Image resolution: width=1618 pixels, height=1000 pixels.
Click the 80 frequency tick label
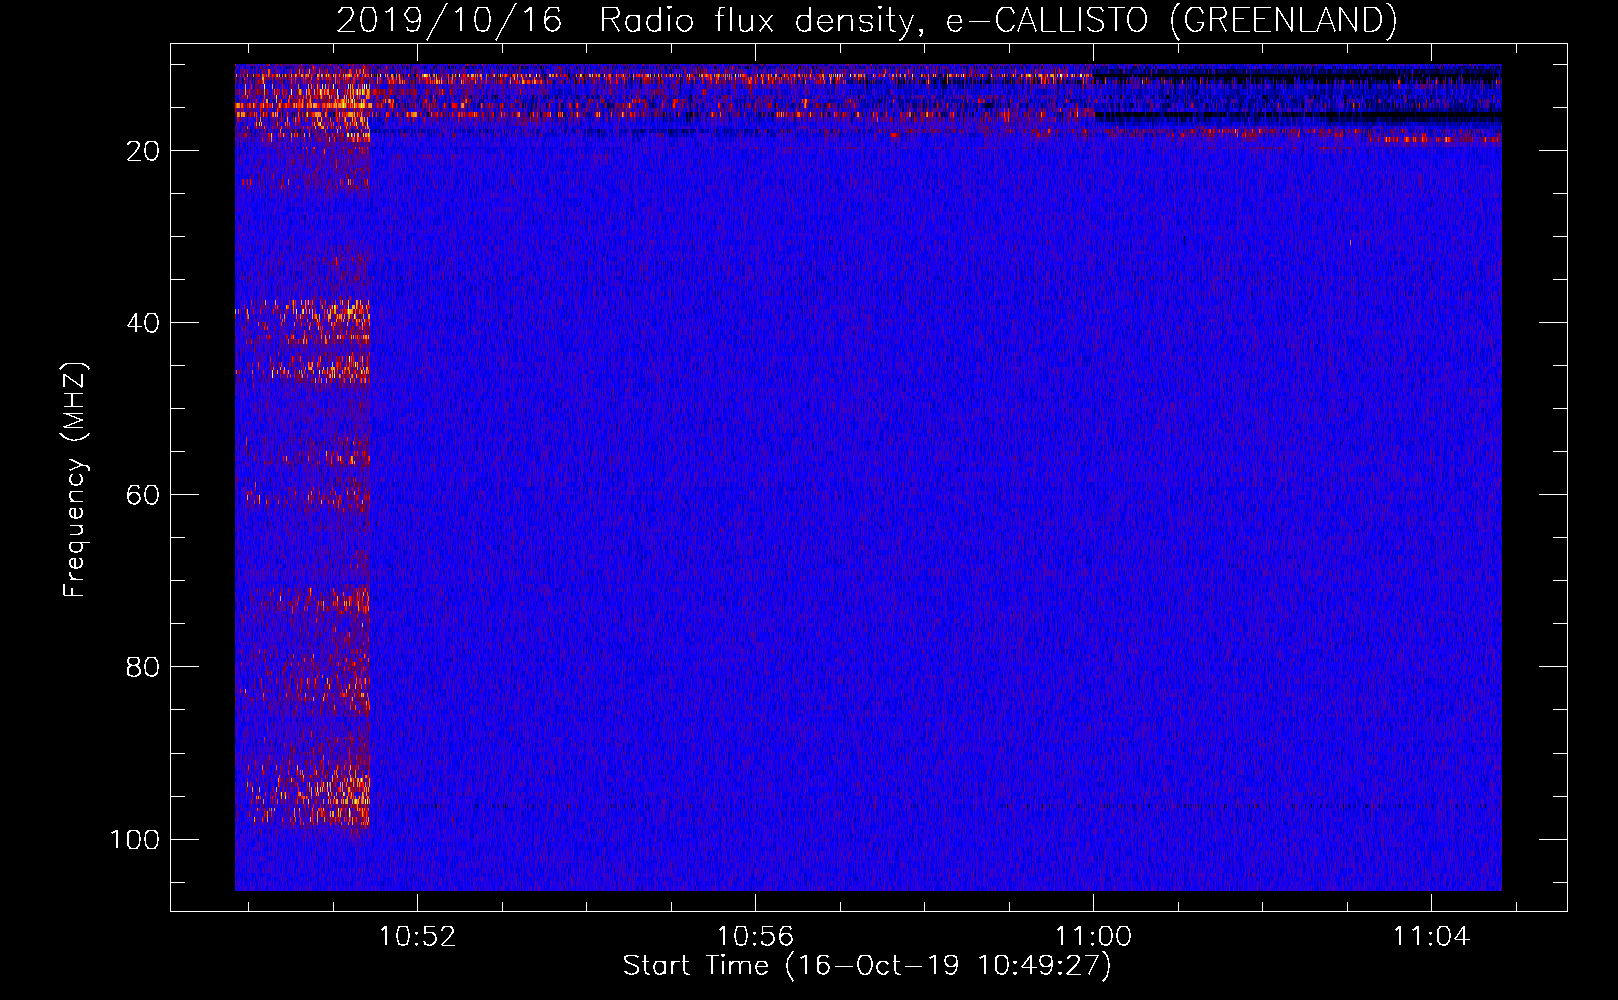click(x=143, y=667)
